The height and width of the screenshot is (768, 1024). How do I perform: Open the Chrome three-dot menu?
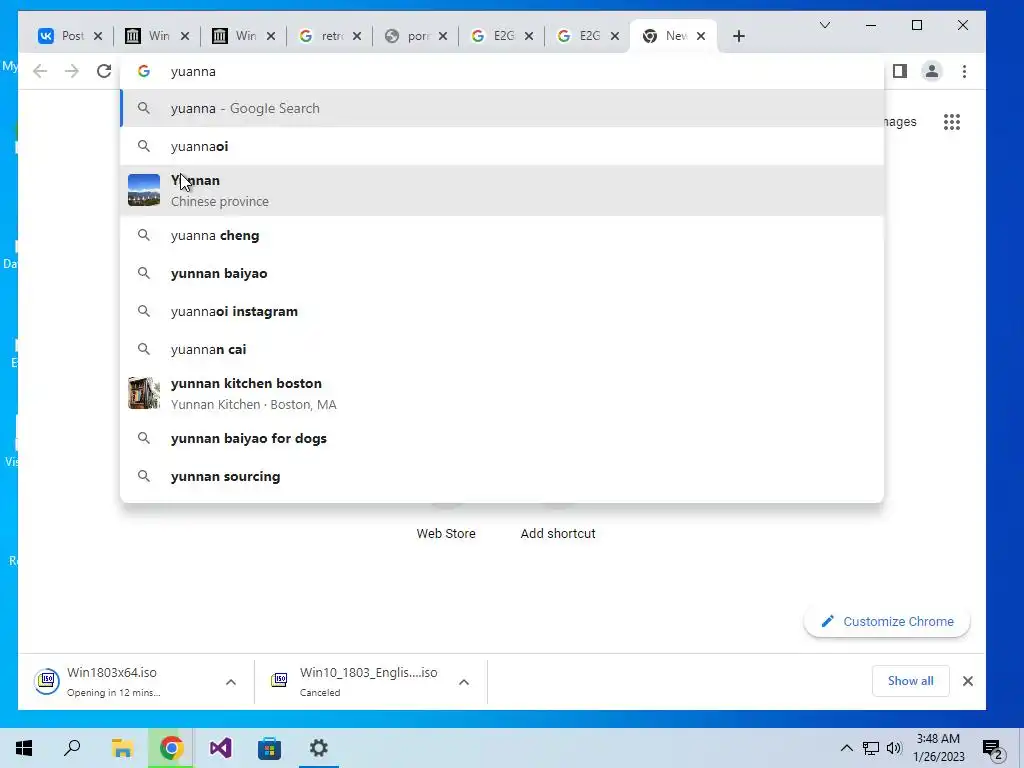tap(964, 71)
